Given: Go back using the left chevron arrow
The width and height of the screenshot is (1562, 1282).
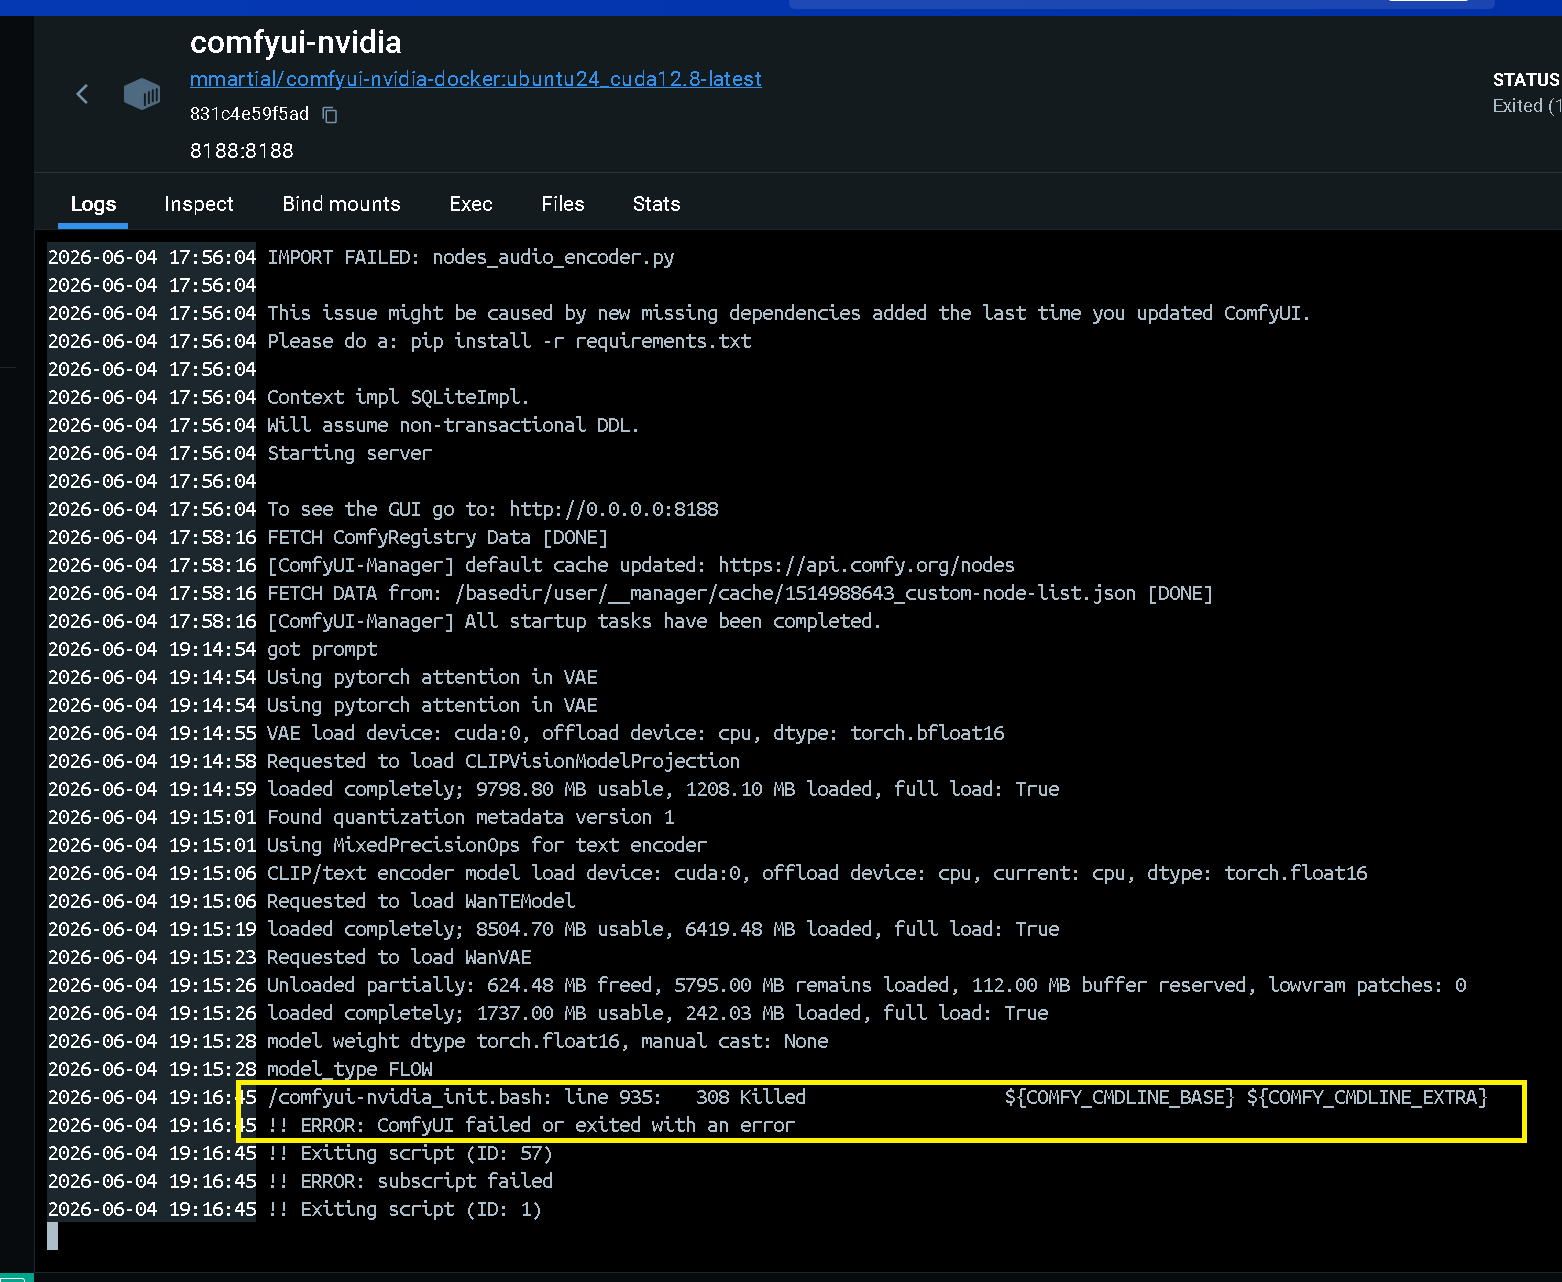Looking at the screenshot, I should point(82,94).
